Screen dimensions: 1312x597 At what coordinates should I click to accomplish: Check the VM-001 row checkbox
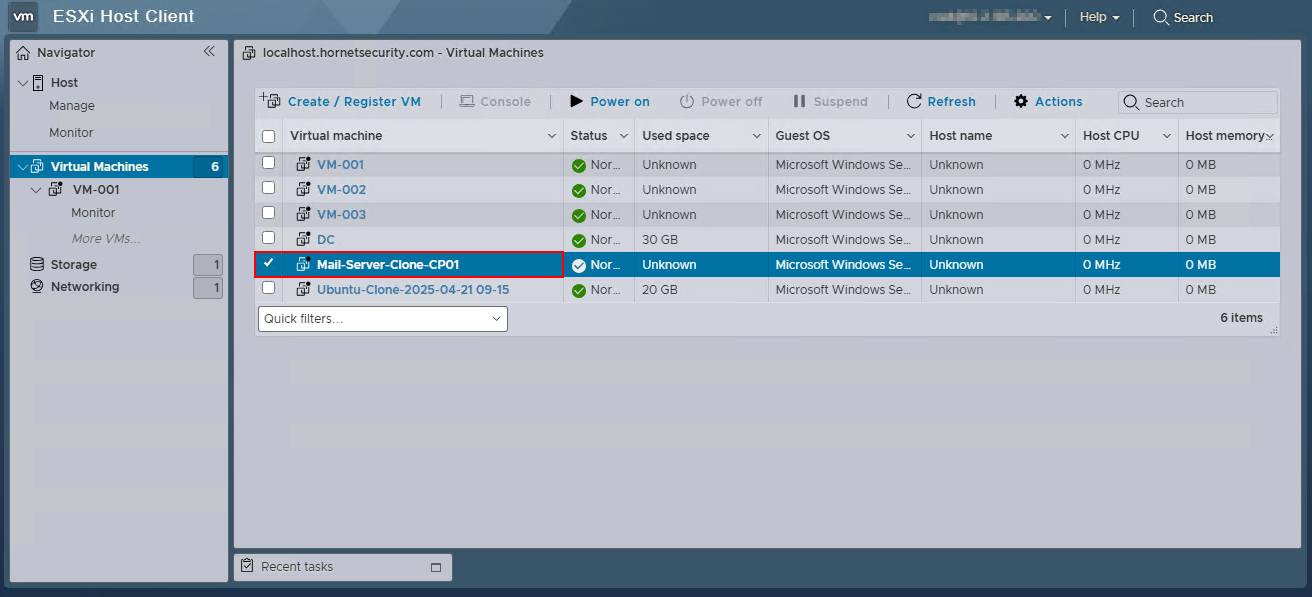(x=268, y=162)
